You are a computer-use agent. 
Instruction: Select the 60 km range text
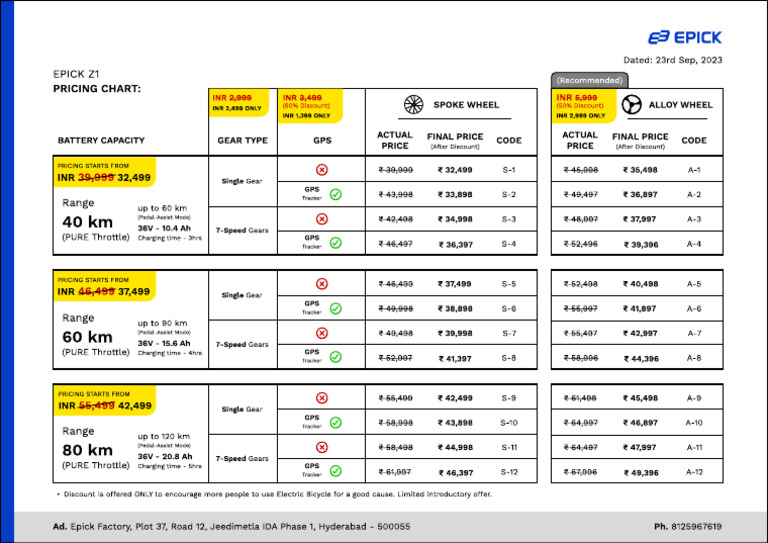click(x=88, y=337)
